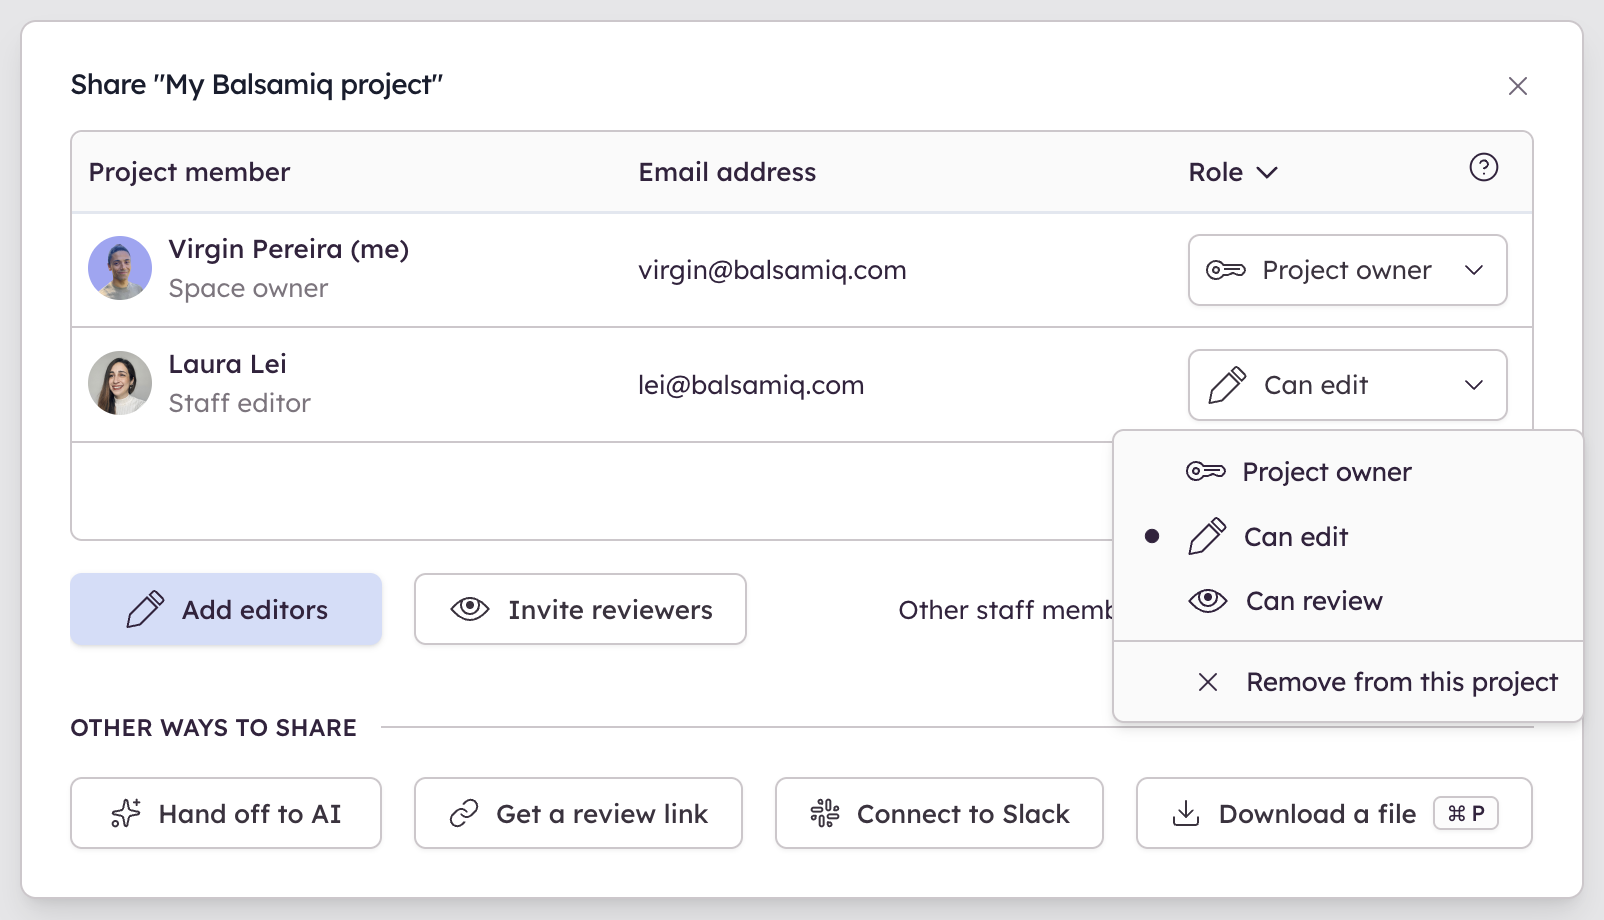Click the Other staff members text
Image resolution: width=1604 pixels, height=920 pixels.
click(1005, 610)
